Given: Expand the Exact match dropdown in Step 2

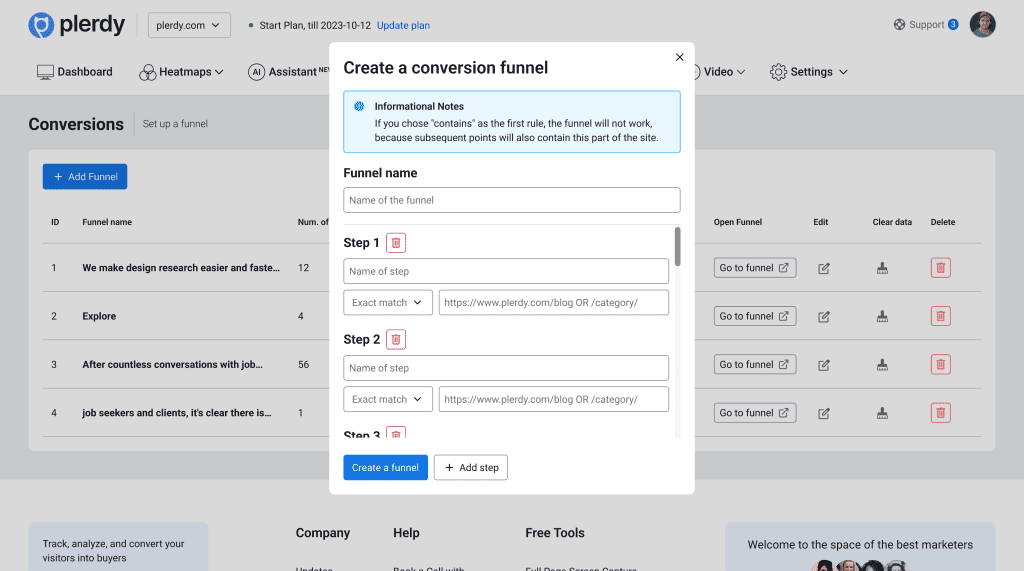Looking at the screenshot, I should click(388, 399).
